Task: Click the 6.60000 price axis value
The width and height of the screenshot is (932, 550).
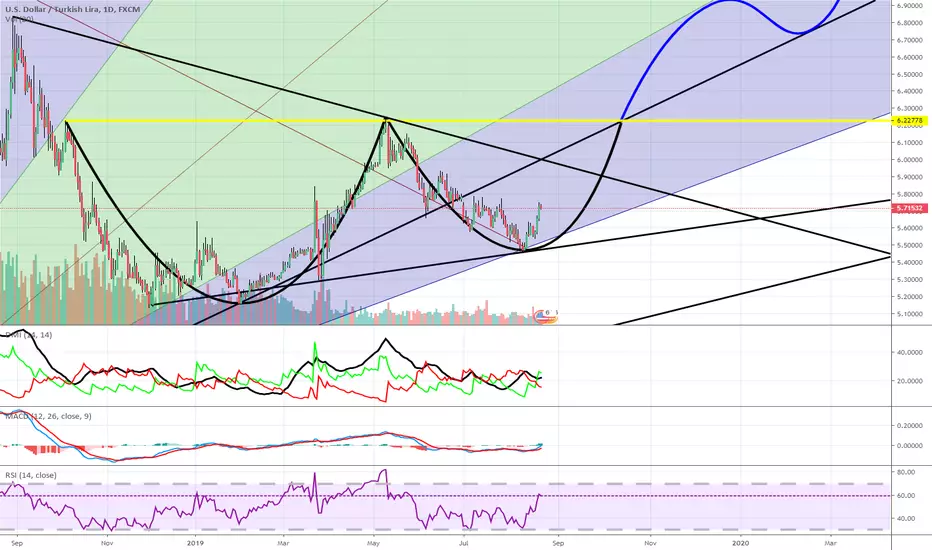Action: pyautogui.click(x=910, y=57)
